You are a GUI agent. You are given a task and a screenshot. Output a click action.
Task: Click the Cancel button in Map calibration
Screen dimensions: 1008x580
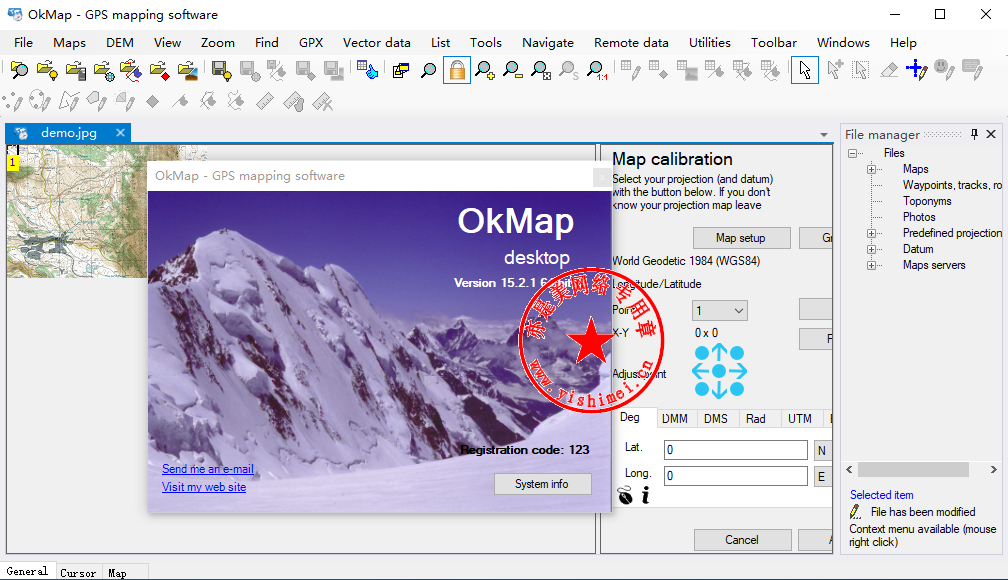742,540
